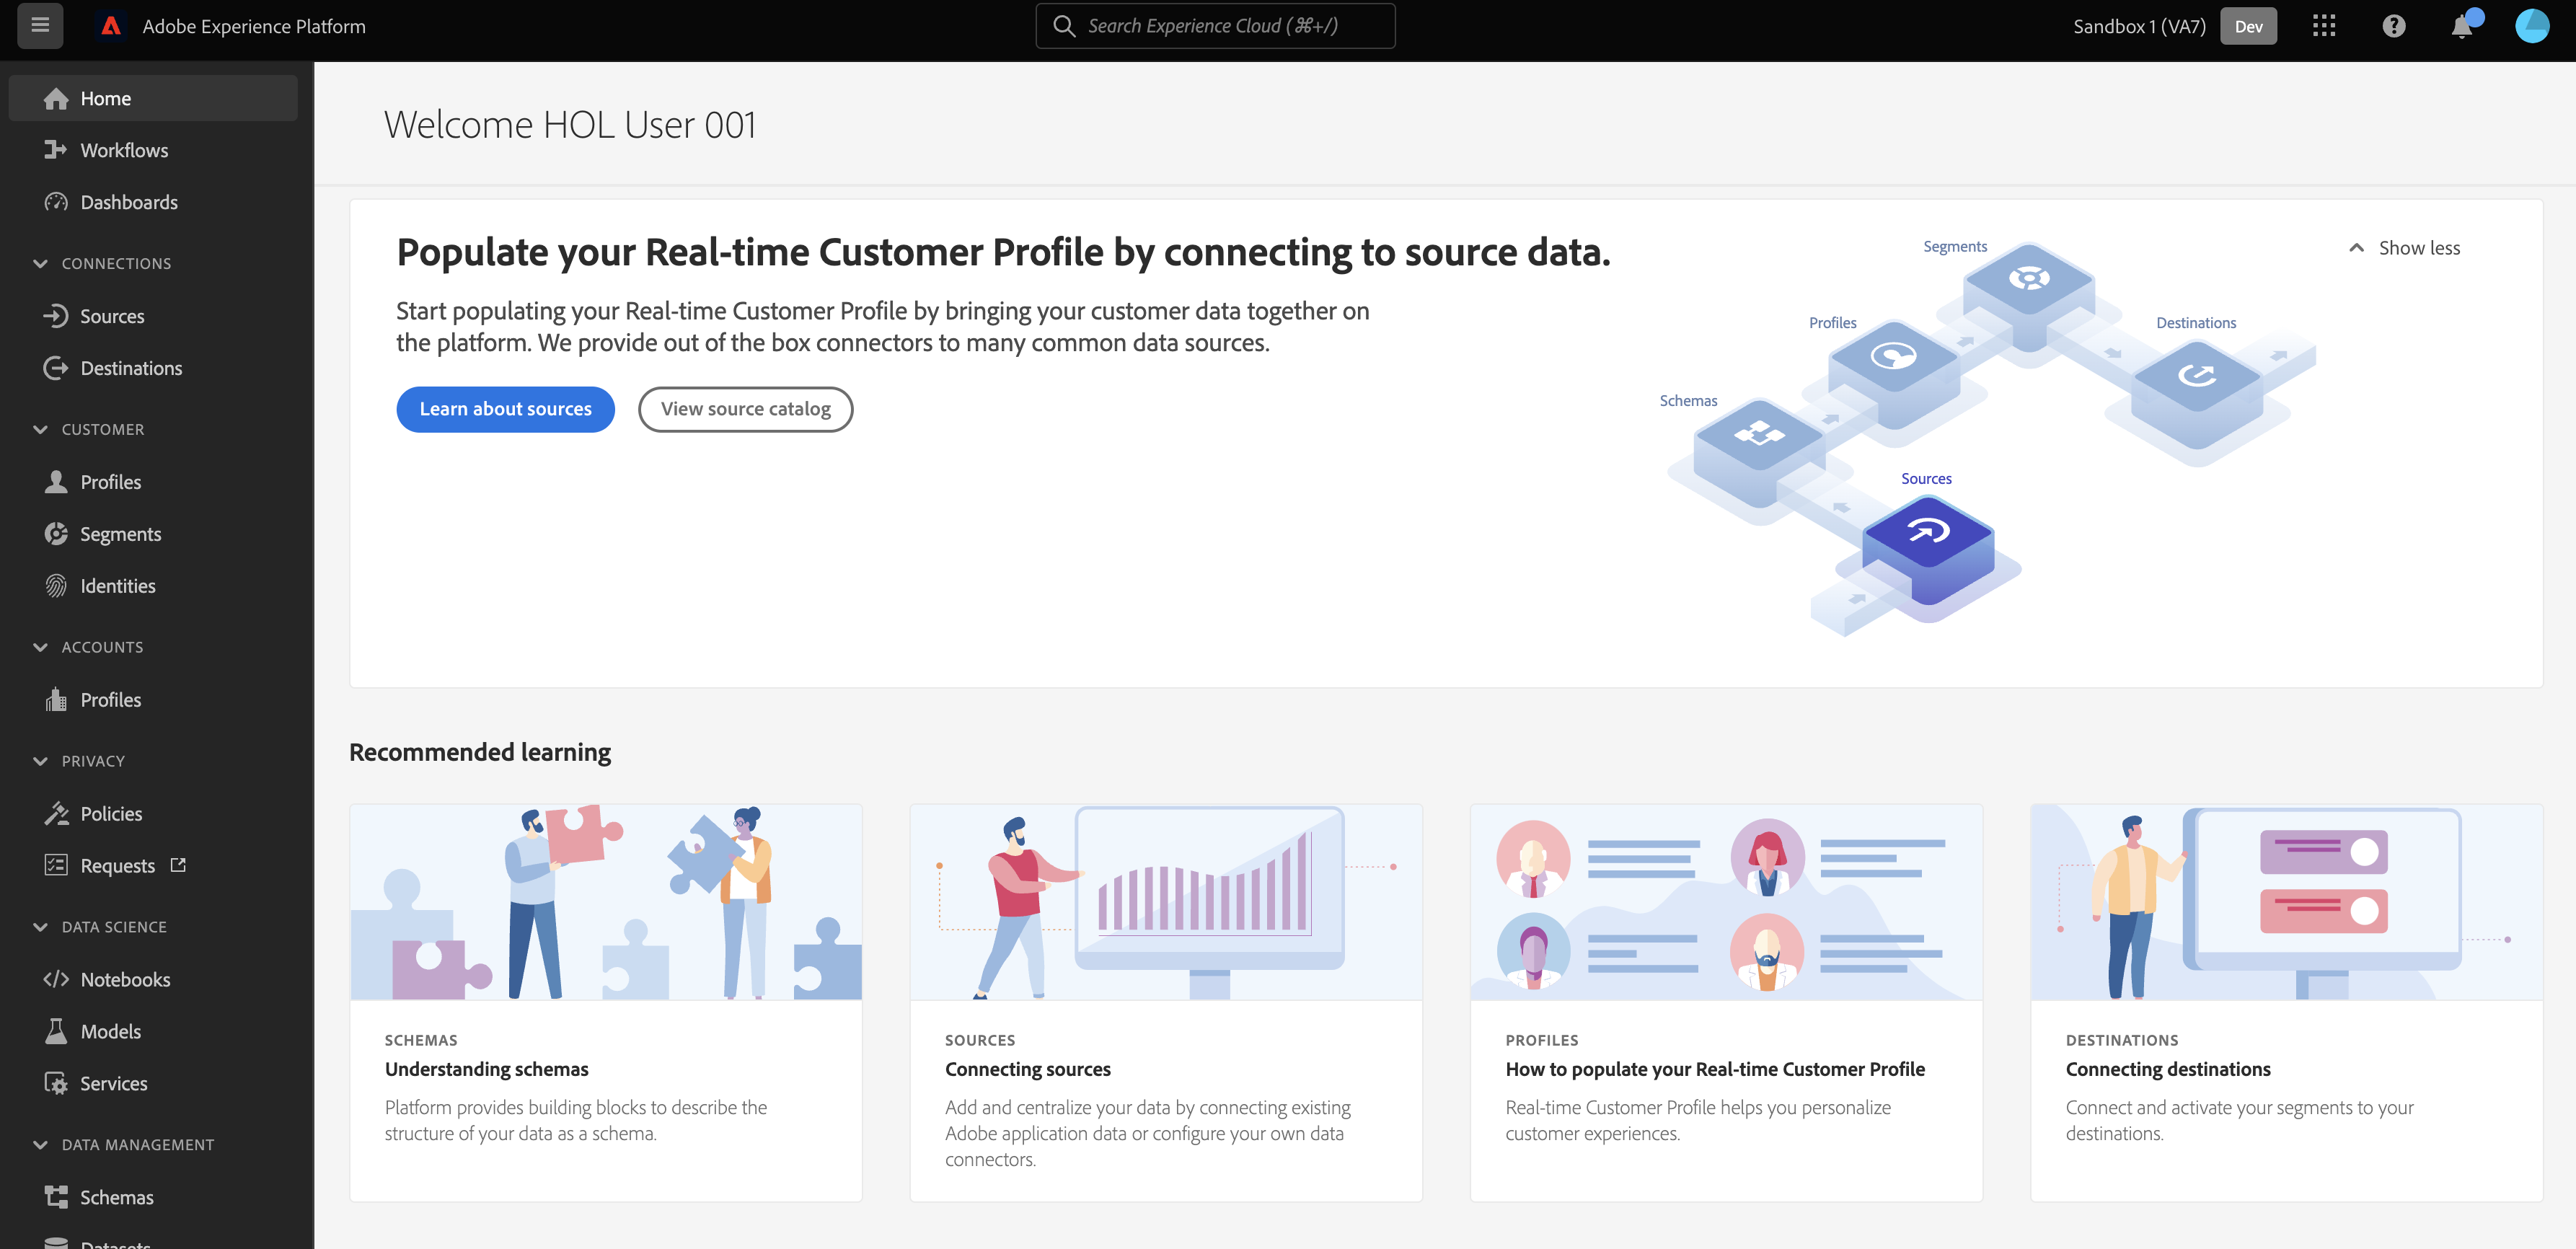Click the Destinations icon in sidebar
Image resolution: width=2576 pixels, height=1249 pixels.
[x=56, y=368]
